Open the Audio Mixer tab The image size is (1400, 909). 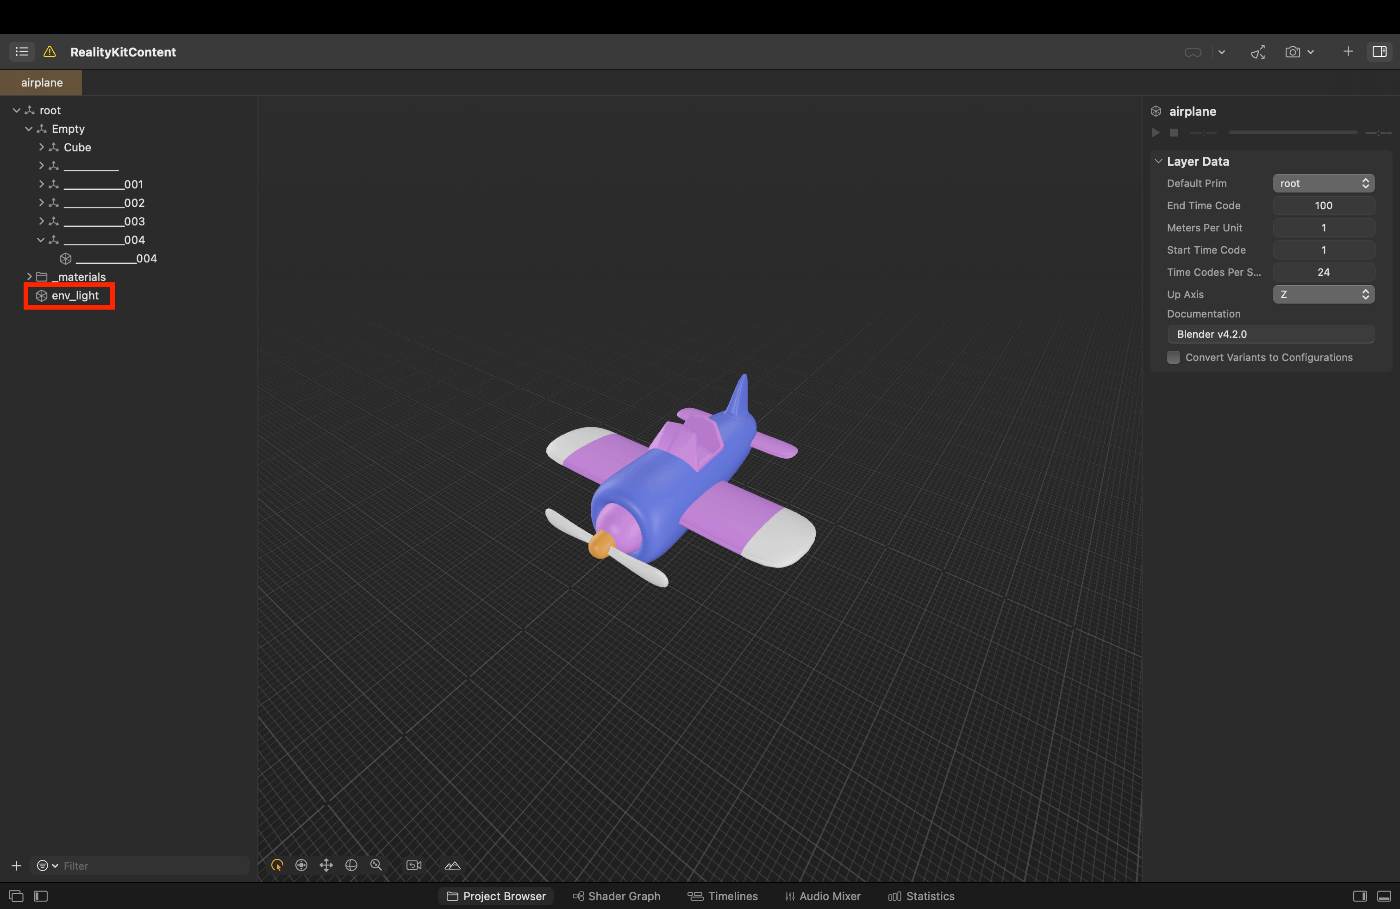[822, 896]
